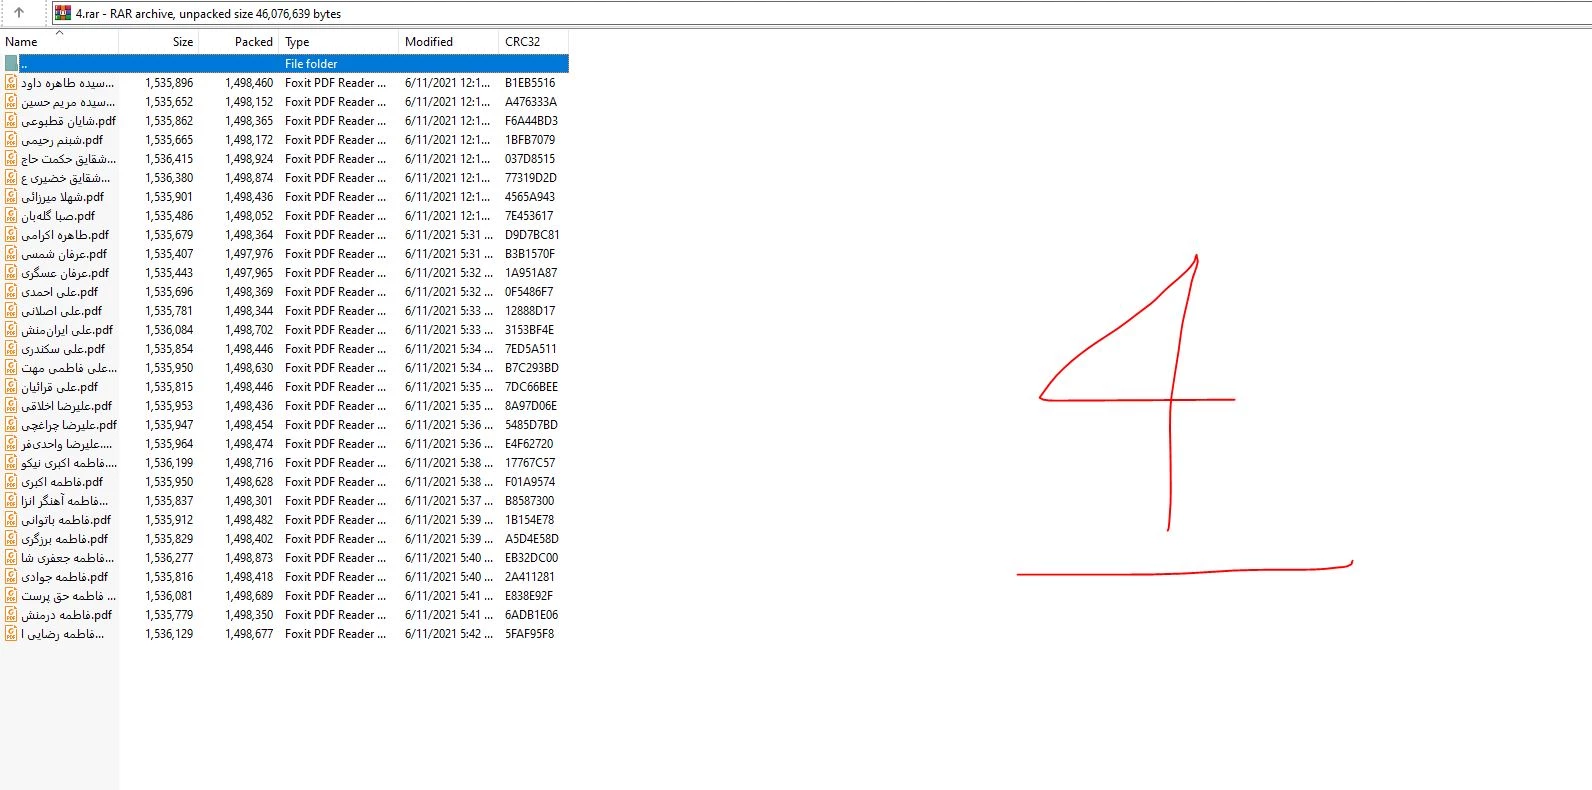
Task: Click the WinRAR archive icon in address bar
Action: [63, 13]
